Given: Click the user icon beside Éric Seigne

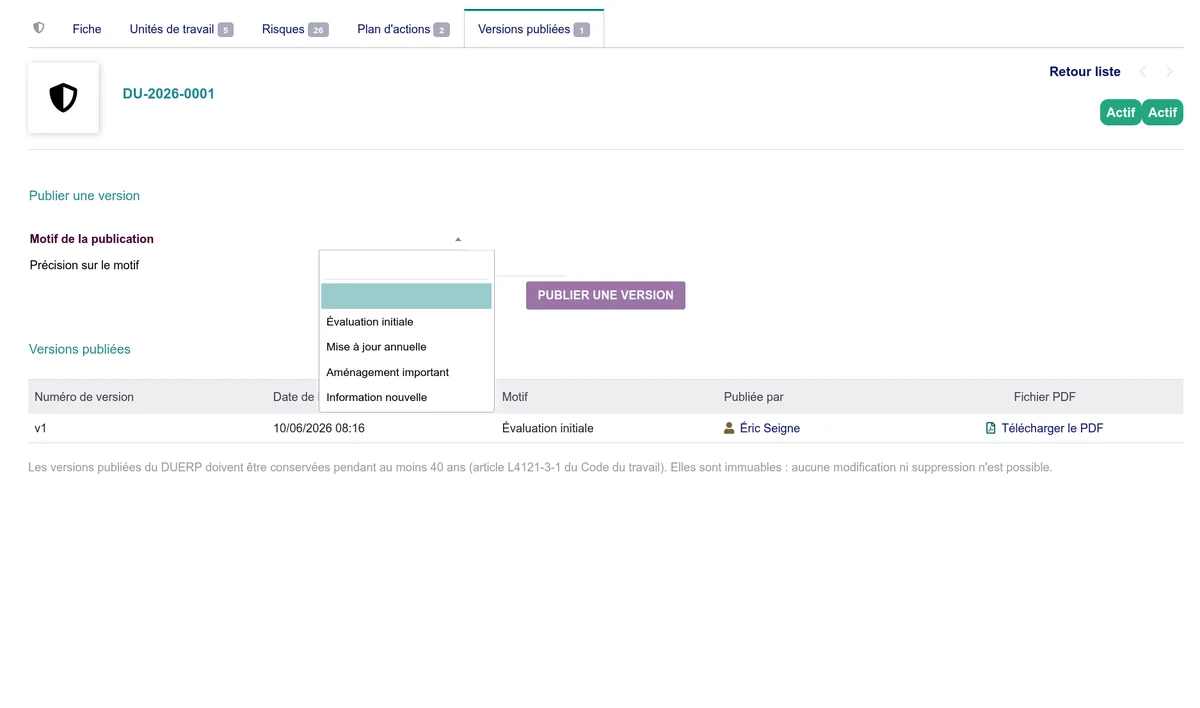Looking at the screenshot, I should pos(729,428).
